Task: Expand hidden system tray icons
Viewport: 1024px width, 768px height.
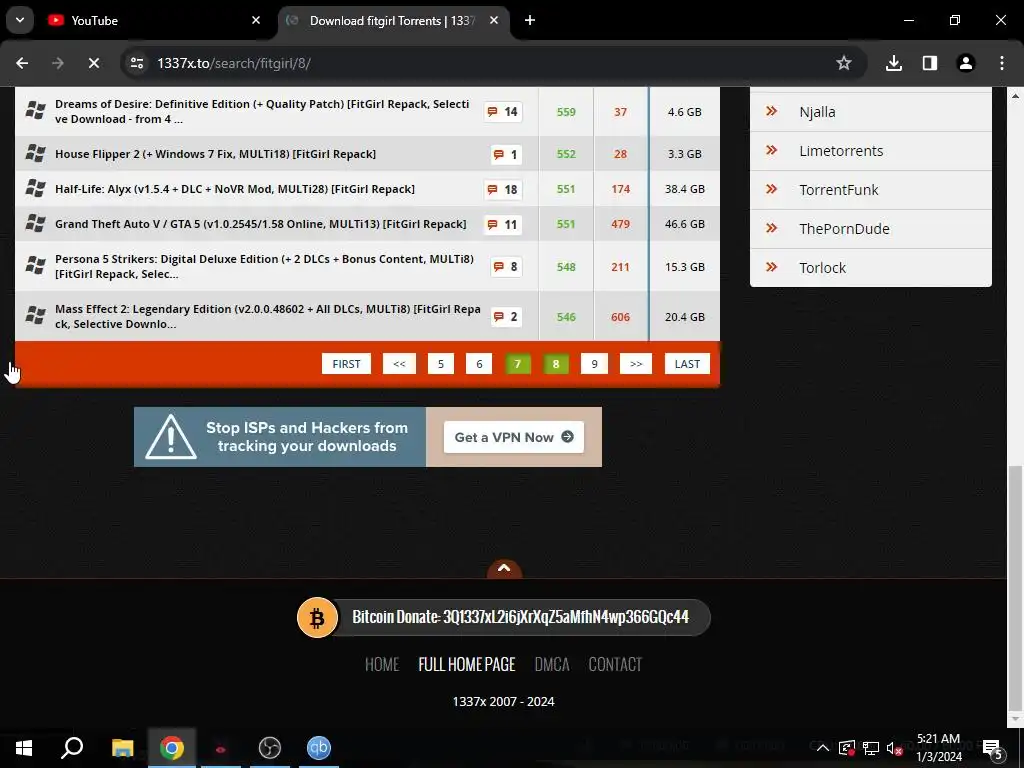Action: (823, 748)
